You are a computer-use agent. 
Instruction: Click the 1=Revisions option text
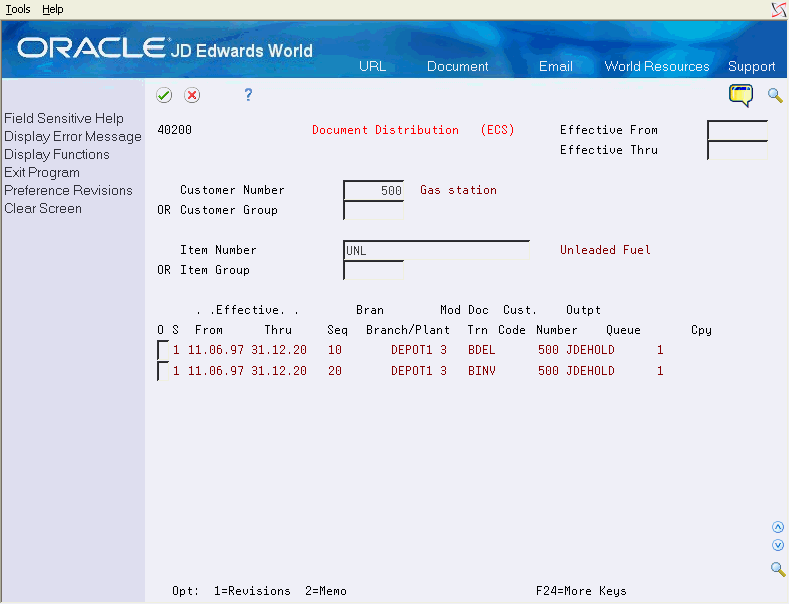point(252,591)
